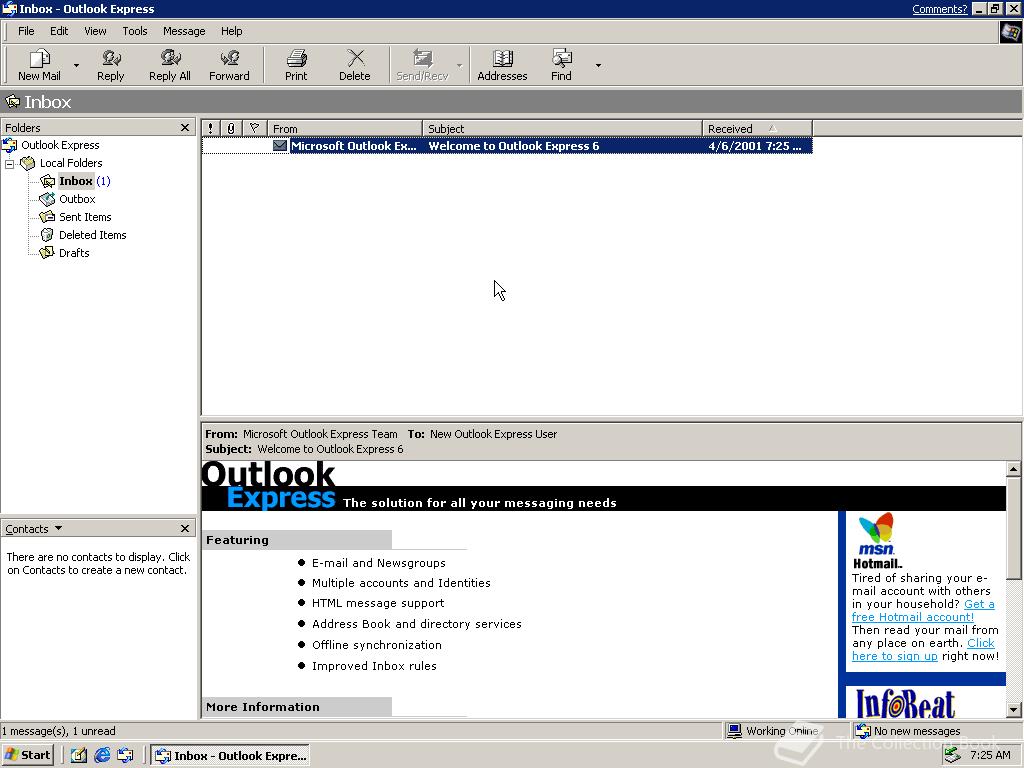Close the Contacts pane
Viewport: 1024px width, 768px height.
point(185,528)
